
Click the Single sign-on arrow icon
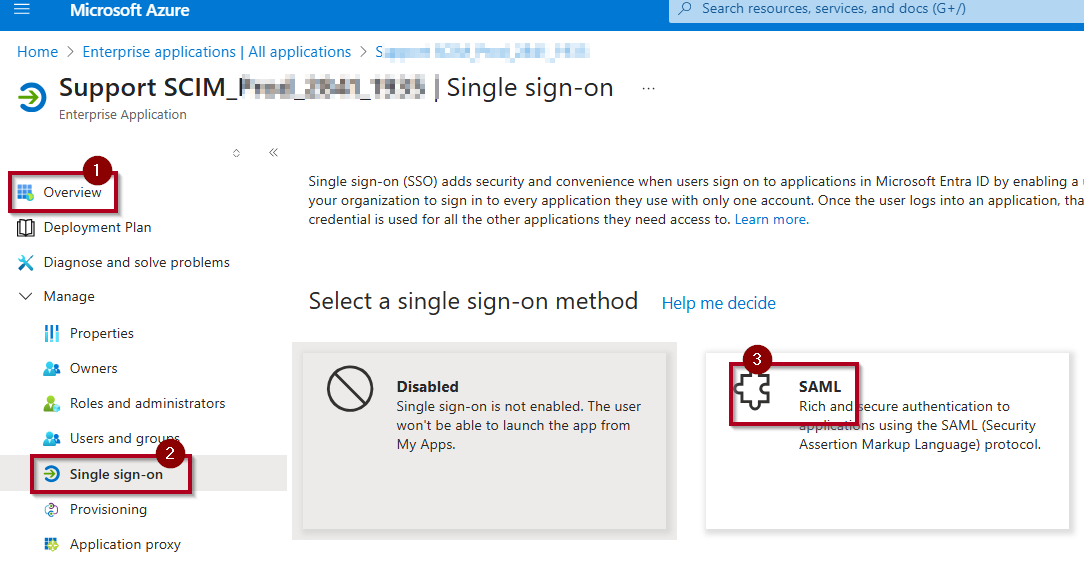tap(52, 474)
